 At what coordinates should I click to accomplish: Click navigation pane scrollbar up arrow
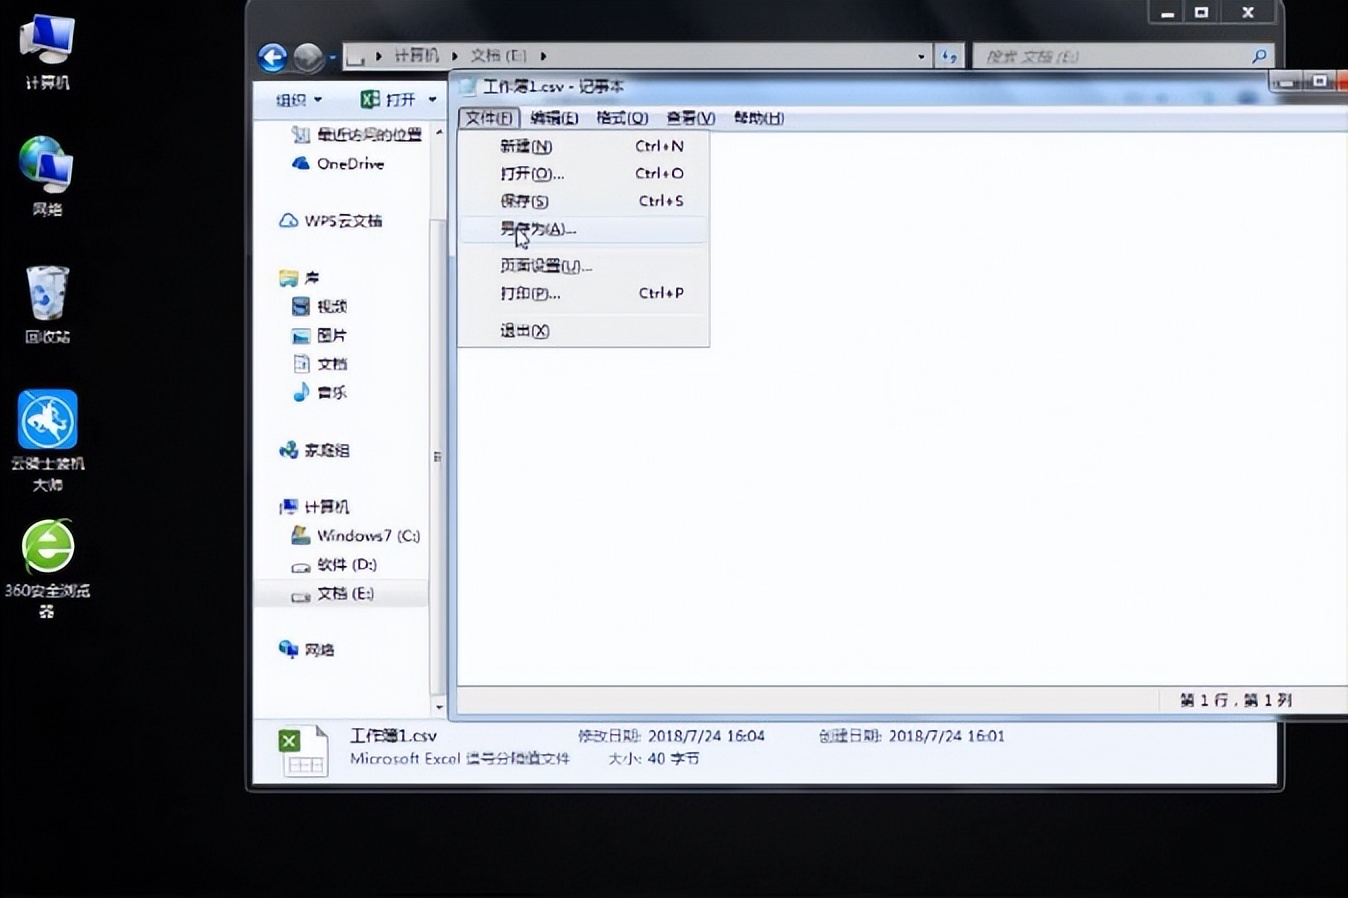pos(438,132)
